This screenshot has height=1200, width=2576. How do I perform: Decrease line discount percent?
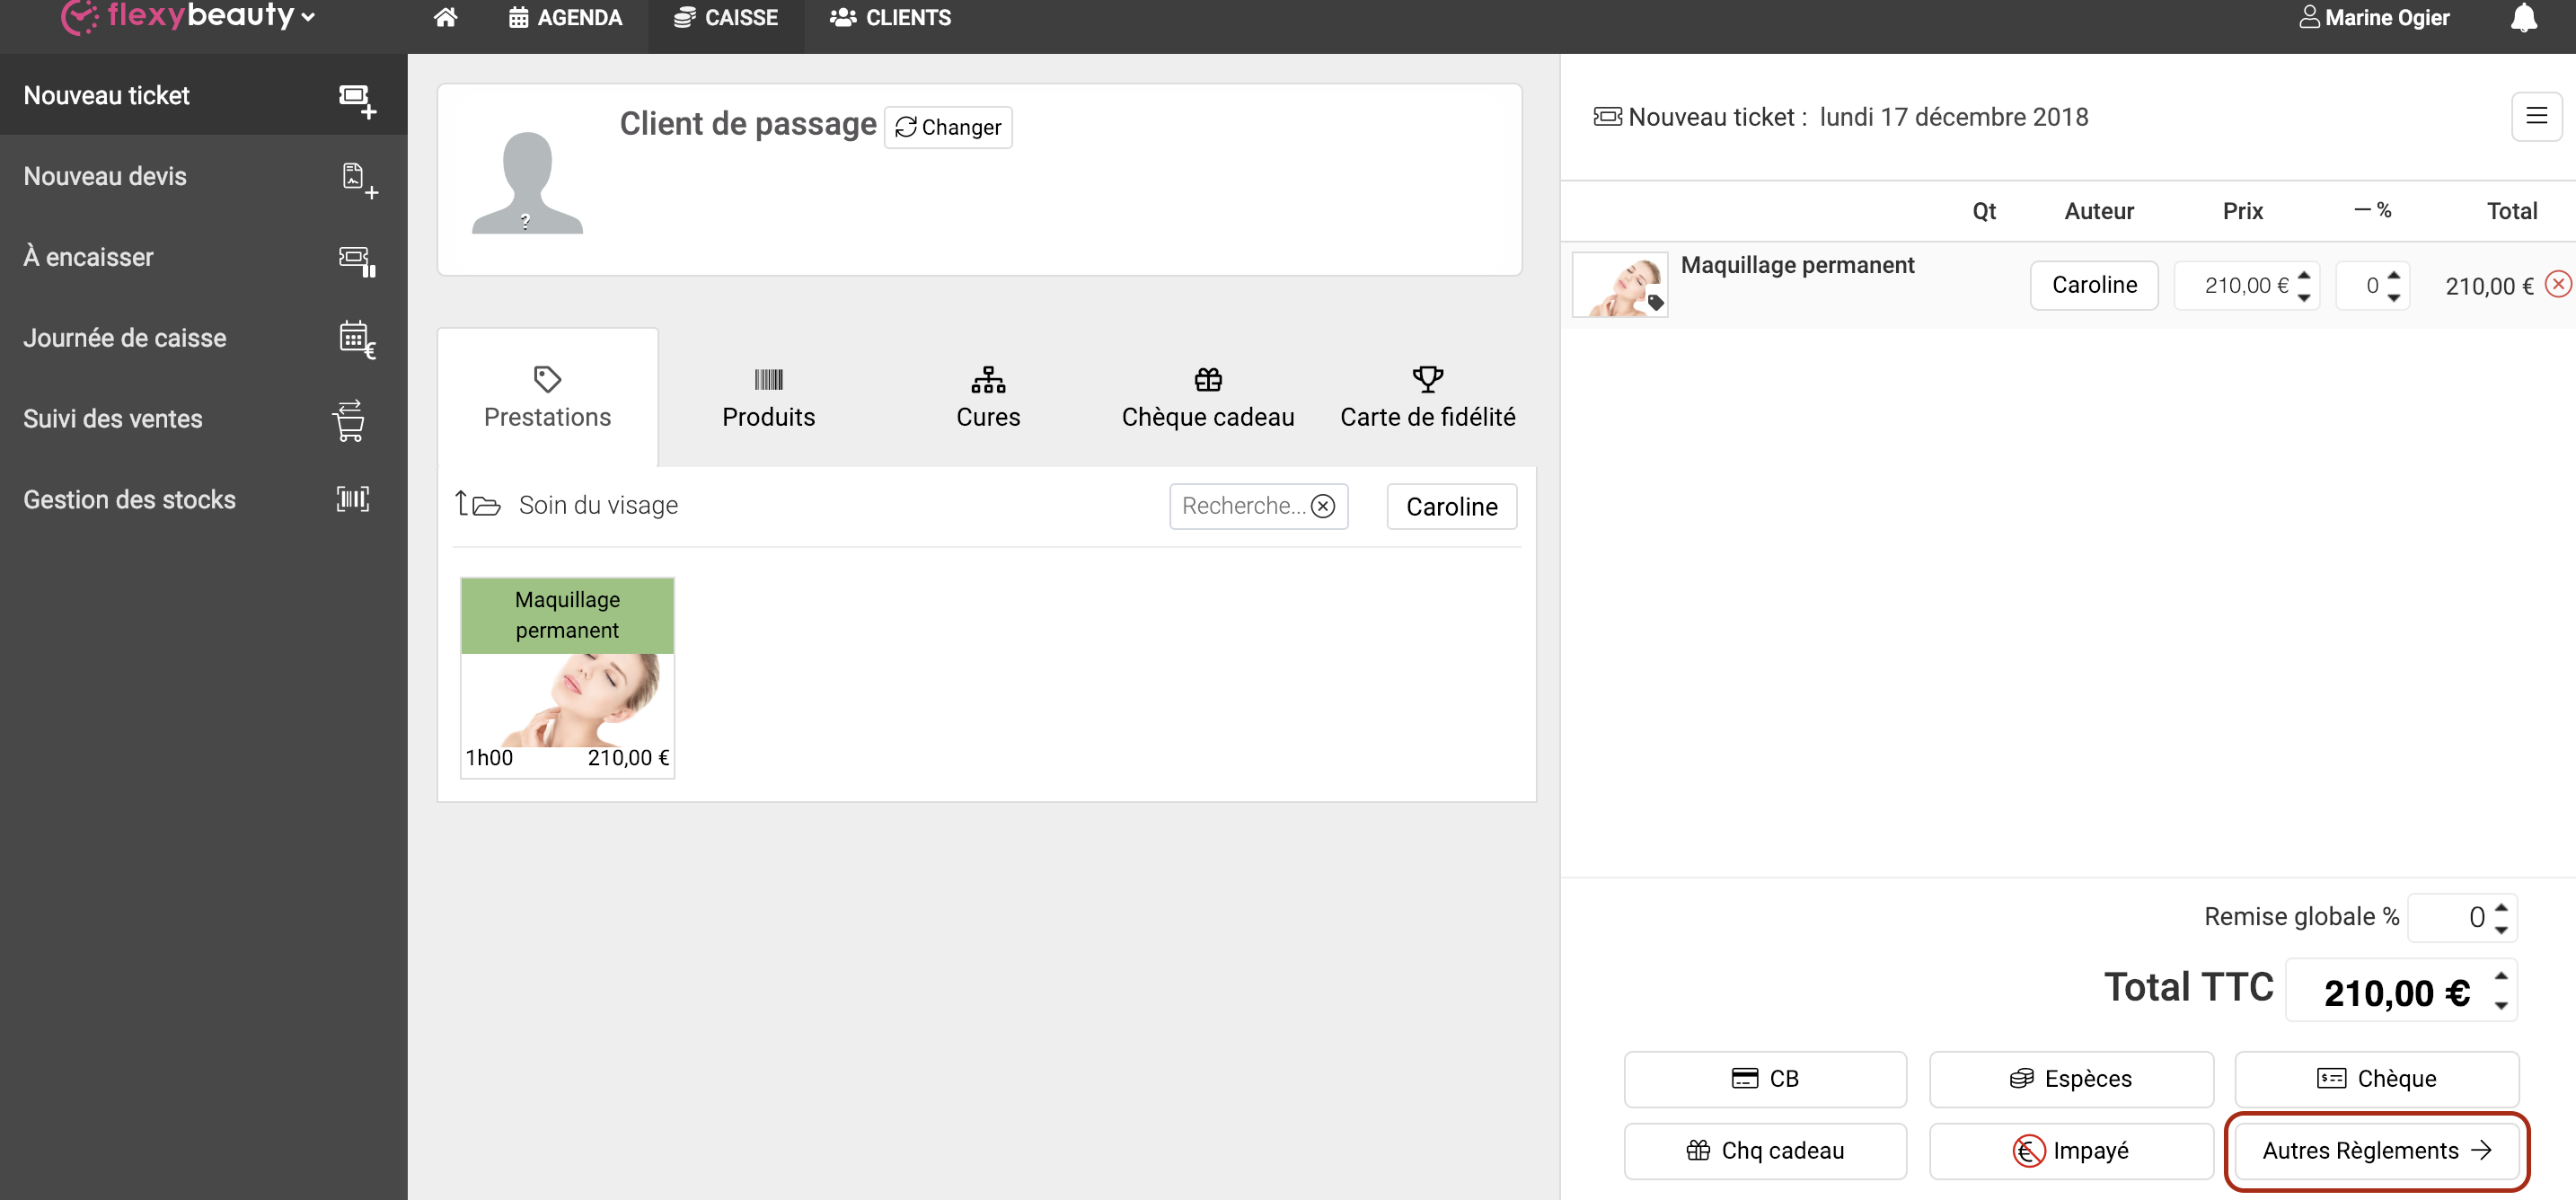[x=2393, y=297]
